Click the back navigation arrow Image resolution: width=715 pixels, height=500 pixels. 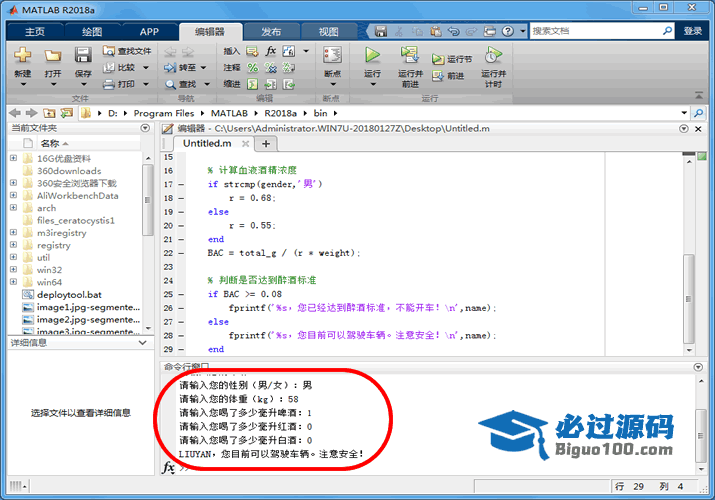pyautogui.click(x=15, y=113)
